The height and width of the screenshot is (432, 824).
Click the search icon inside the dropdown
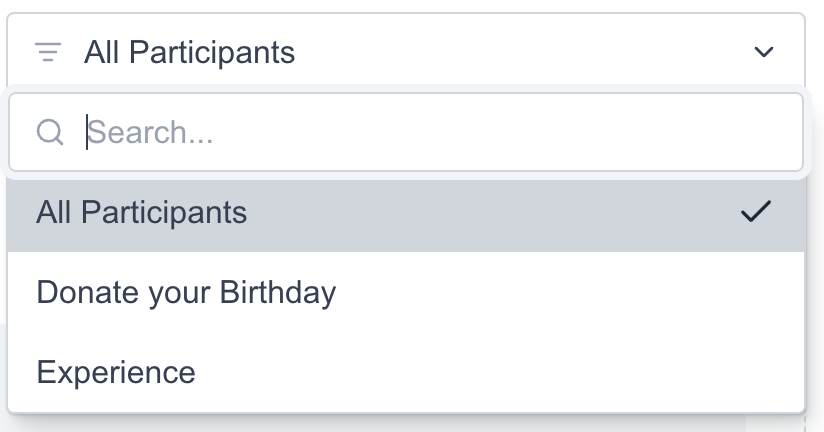point(50,132)
